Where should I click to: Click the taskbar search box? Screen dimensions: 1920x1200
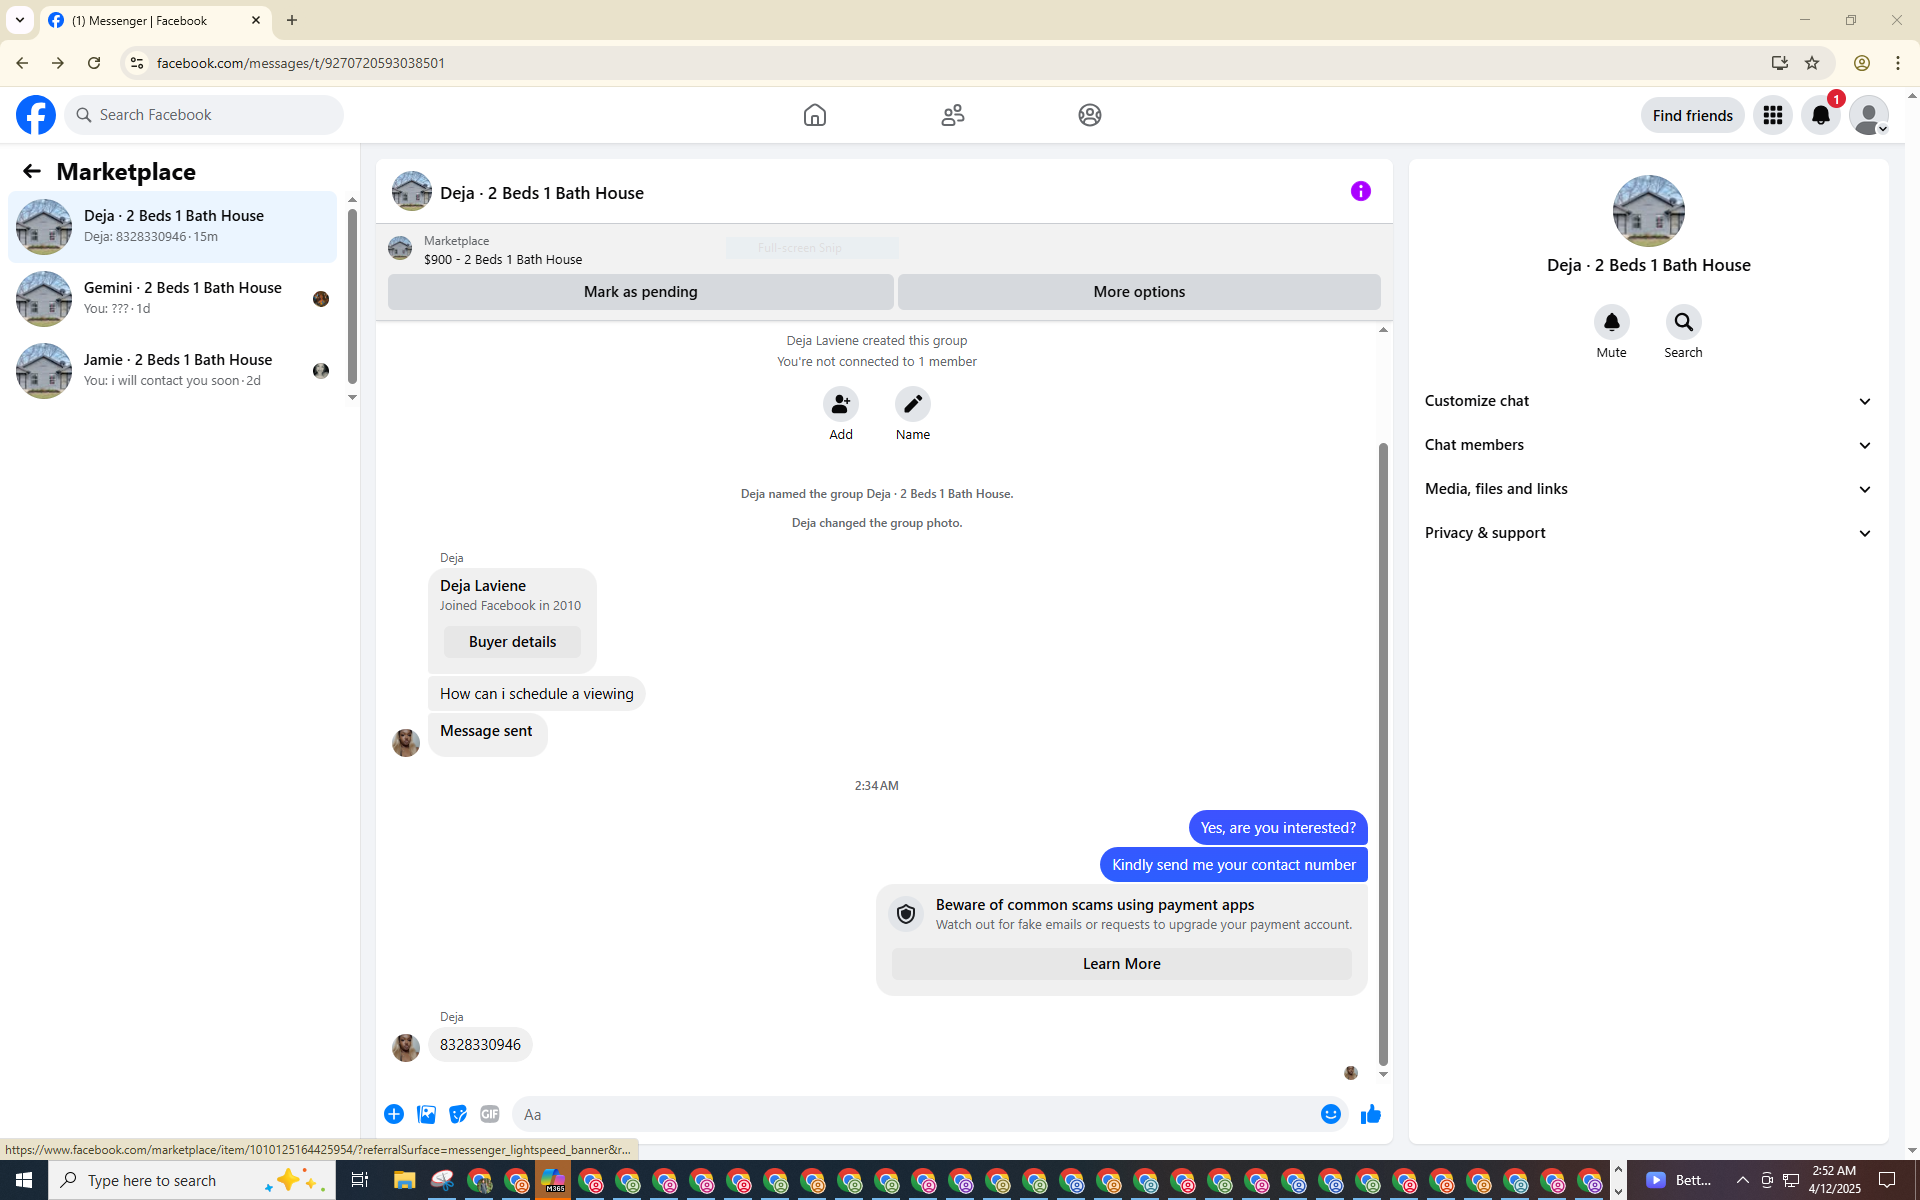192,1180
